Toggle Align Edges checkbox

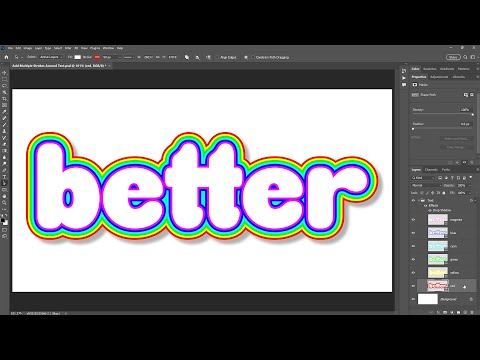click(x=217, y=57)
